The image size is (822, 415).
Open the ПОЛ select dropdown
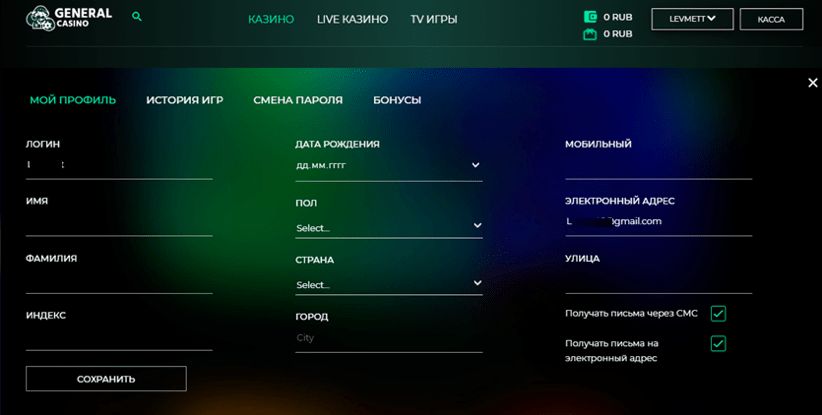(388, 227)
